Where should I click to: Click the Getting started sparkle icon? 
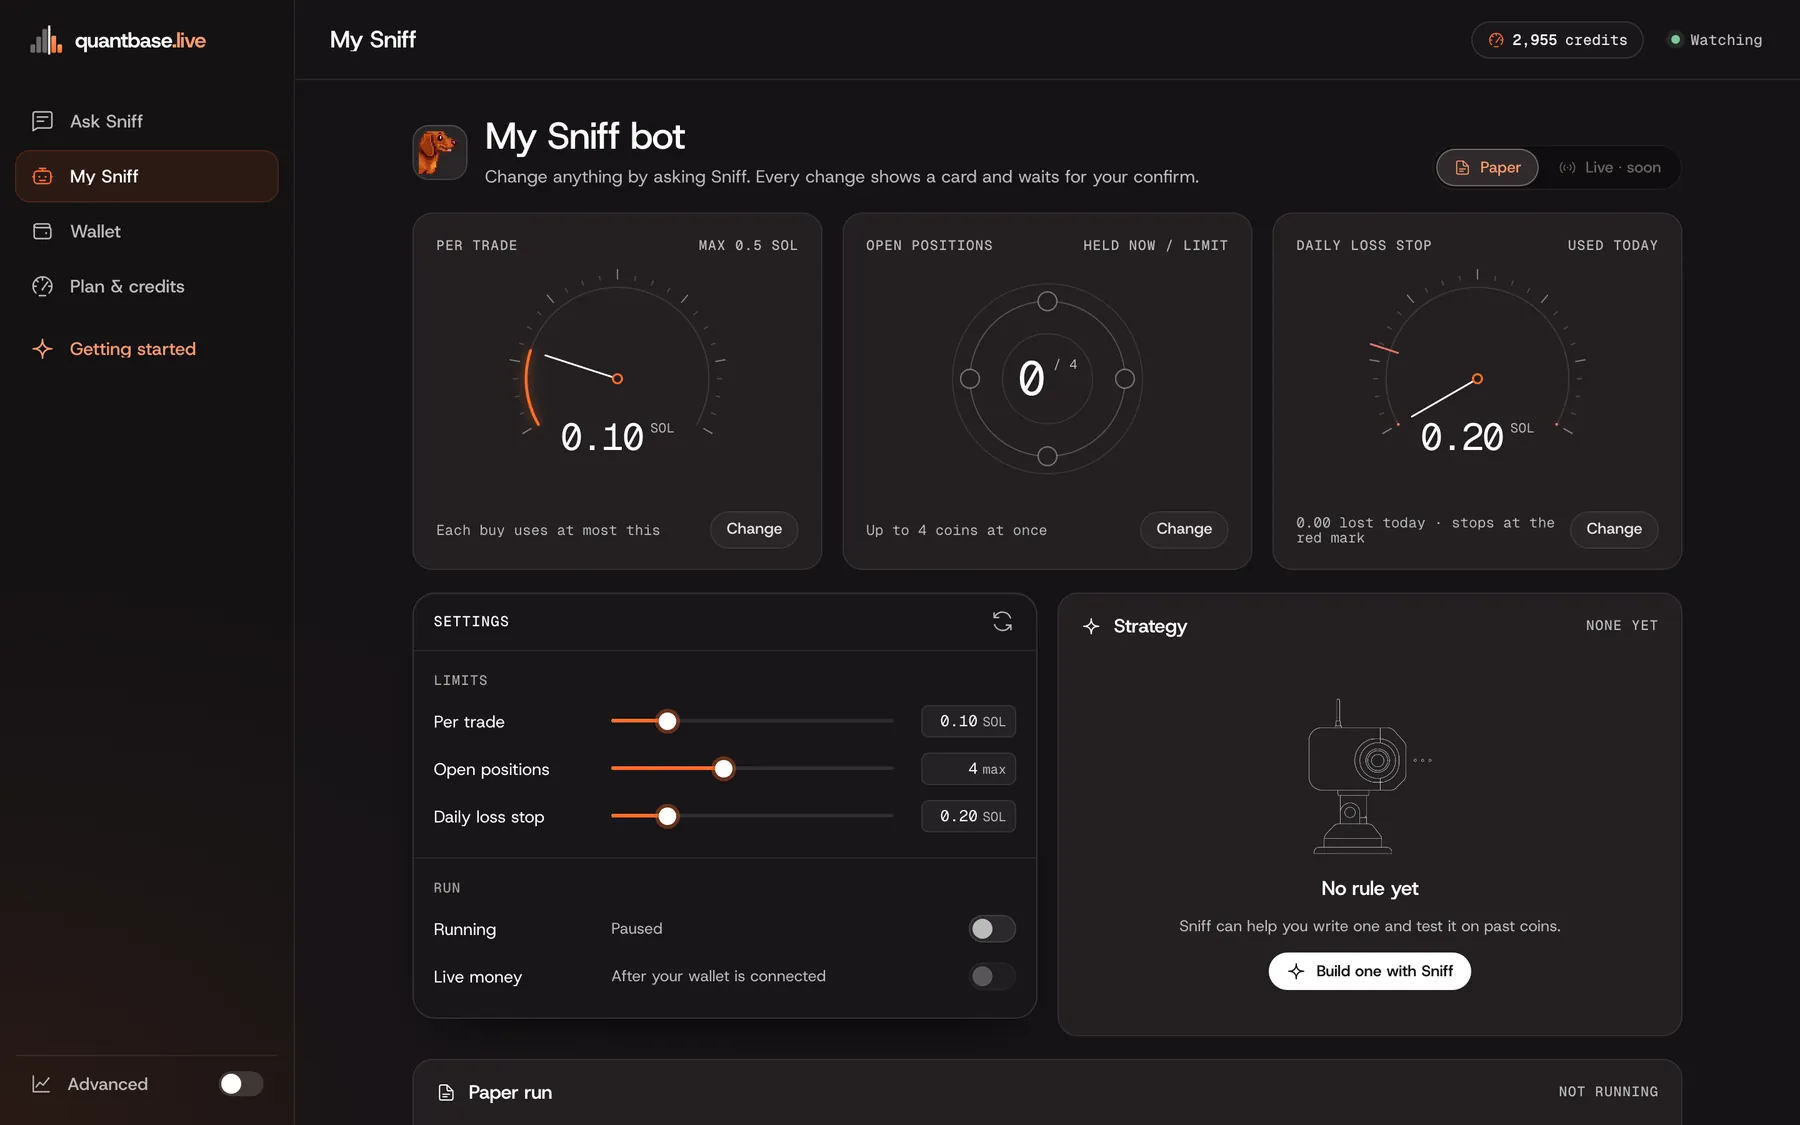point(42,349)
